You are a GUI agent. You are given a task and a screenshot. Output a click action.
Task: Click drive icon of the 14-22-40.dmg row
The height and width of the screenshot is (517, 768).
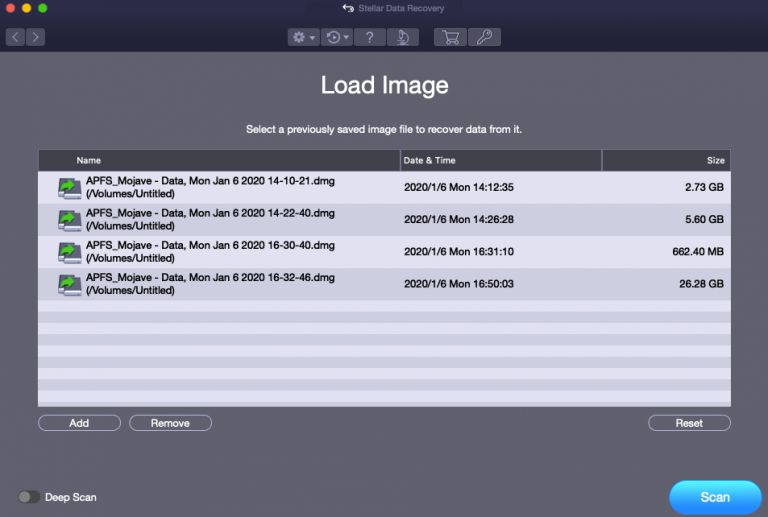(x=69, y=220)
